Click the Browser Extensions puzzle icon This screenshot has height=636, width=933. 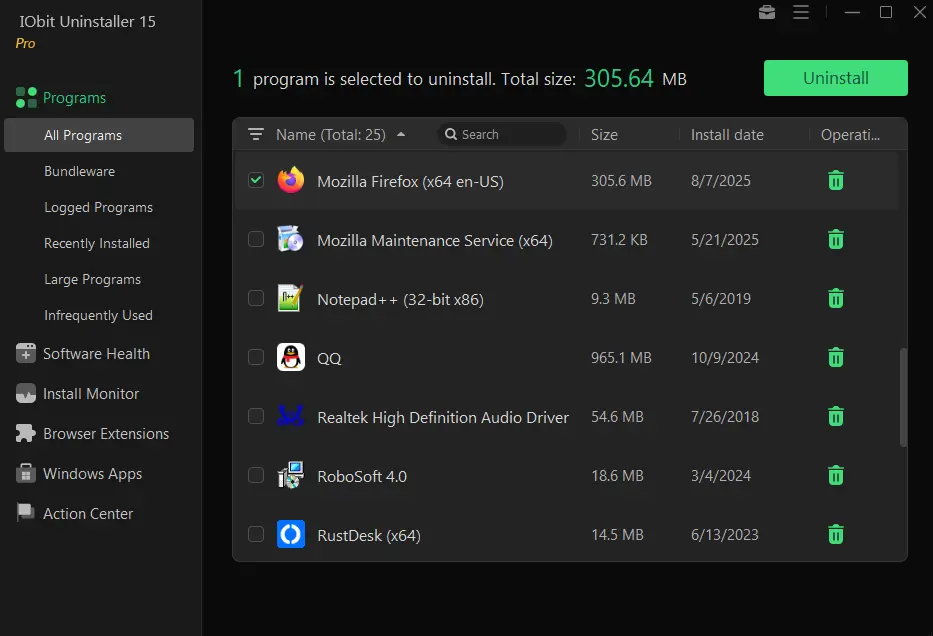(x=26, y=433)
